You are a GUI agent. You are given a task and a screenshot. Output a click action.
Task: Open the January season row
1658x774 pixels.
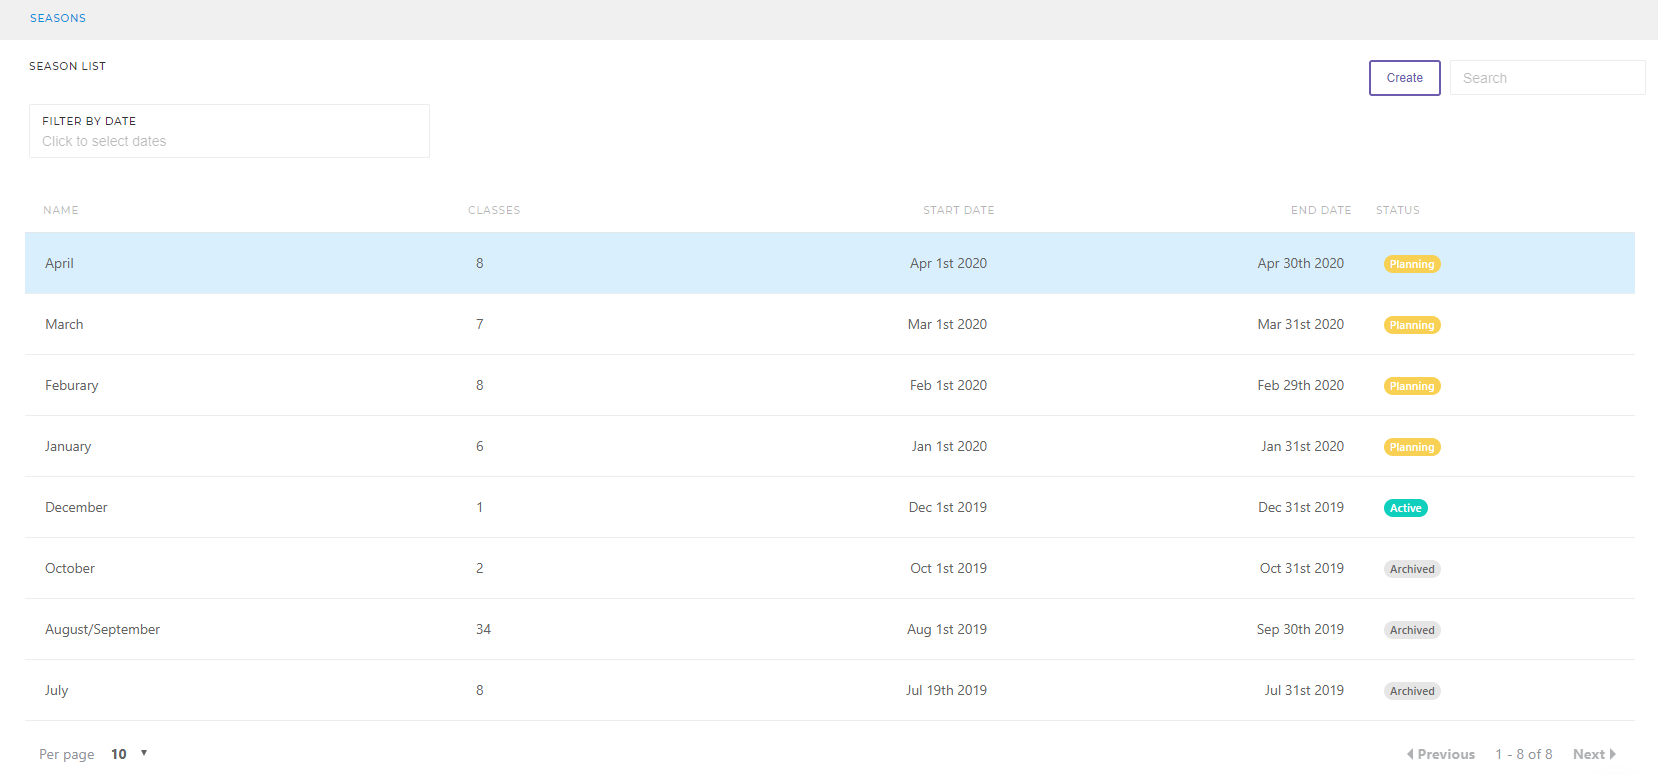[830, 446]
